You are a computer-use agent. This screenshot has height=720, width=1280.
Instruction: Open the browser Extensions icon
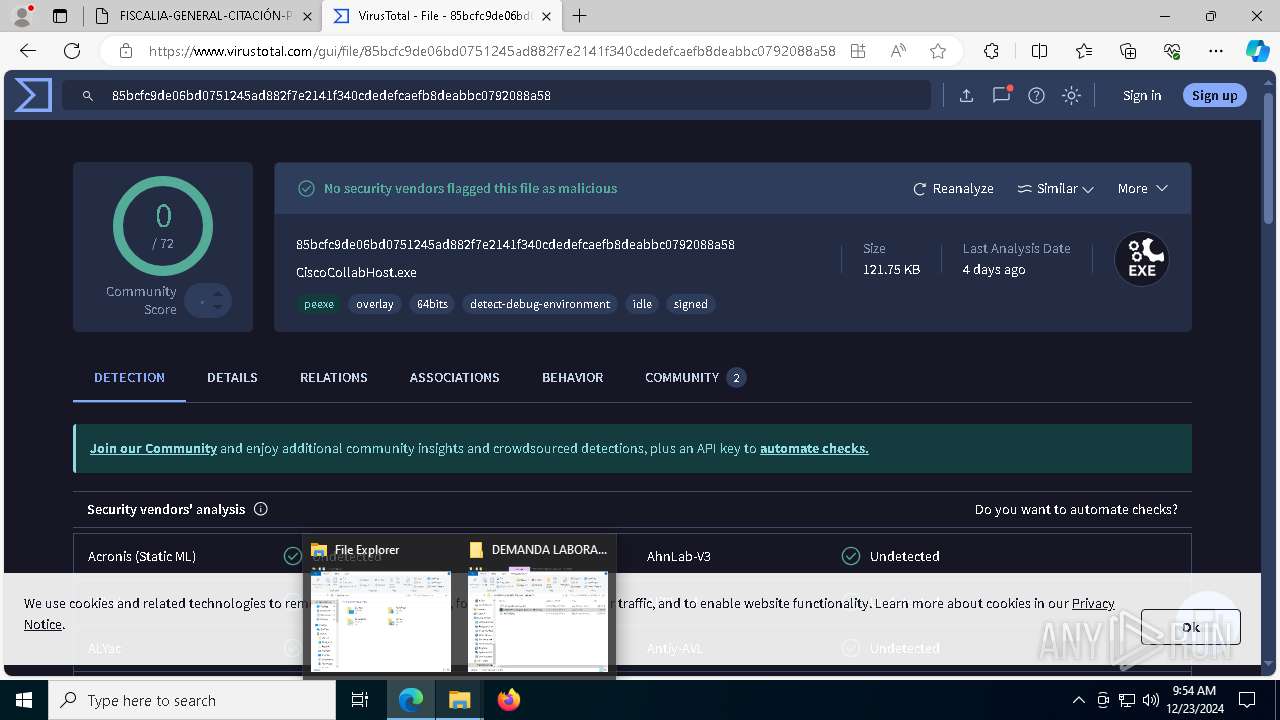click(991, 51)
